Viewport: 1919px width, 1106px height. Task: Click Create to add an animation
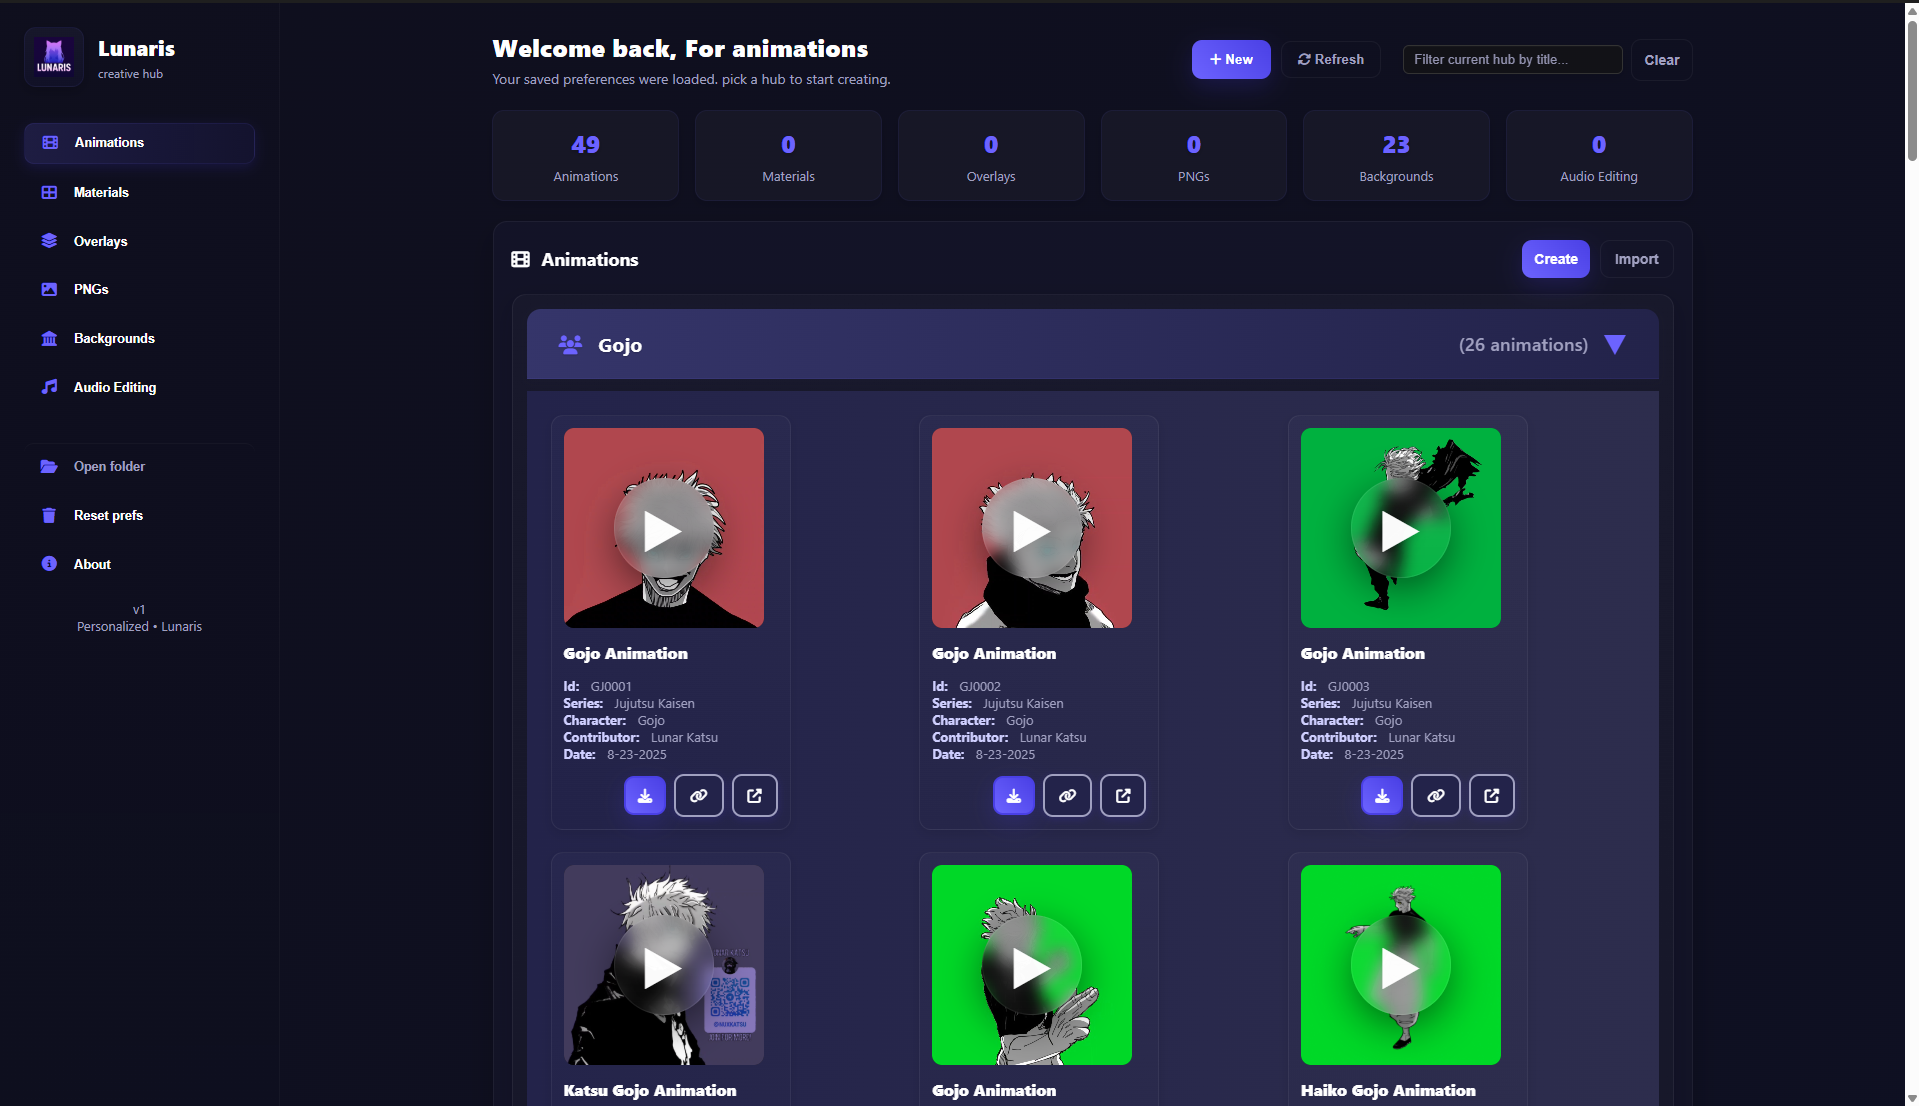click(1554, 258)
